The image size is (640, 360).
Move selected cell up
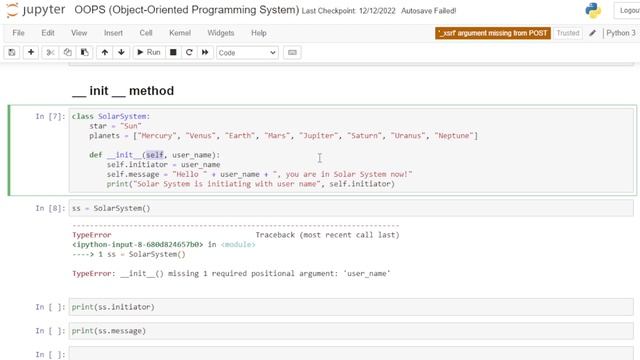[x=105, y=52]
